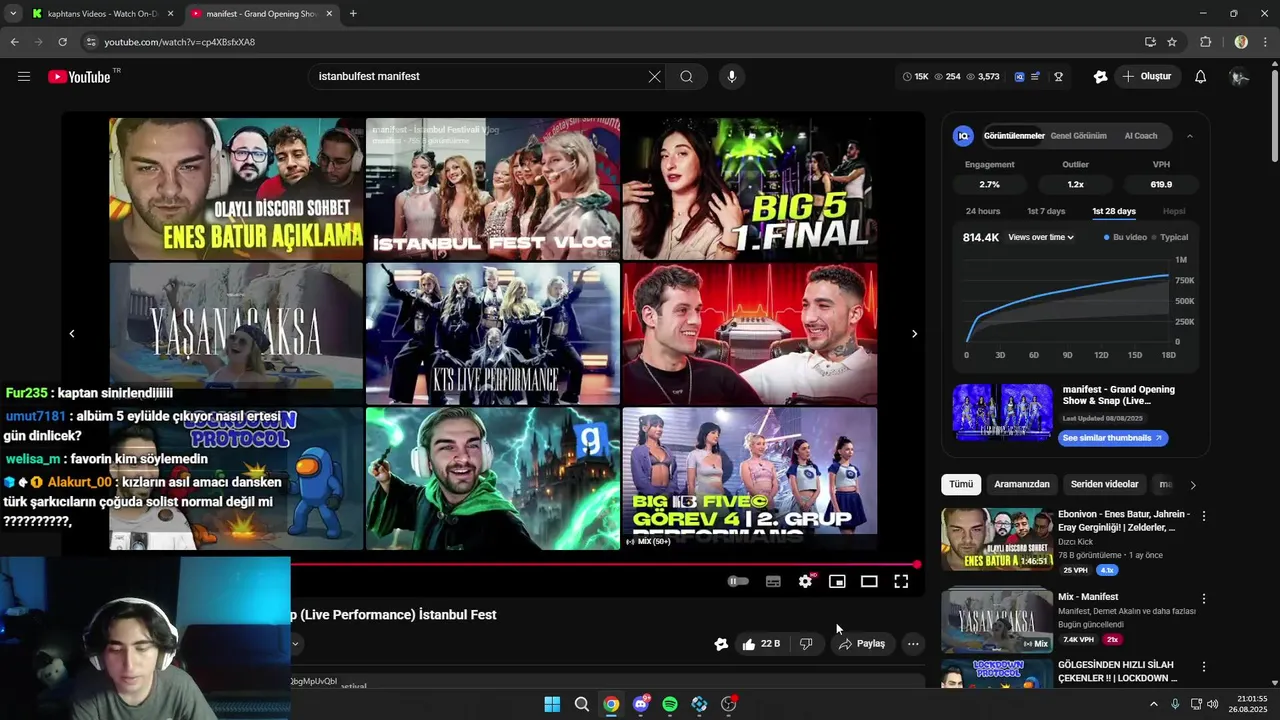Click the sparkle AI icon beside Oluştur
The height and width of the screenshot is (720, 1280).
pos(1100,77)
